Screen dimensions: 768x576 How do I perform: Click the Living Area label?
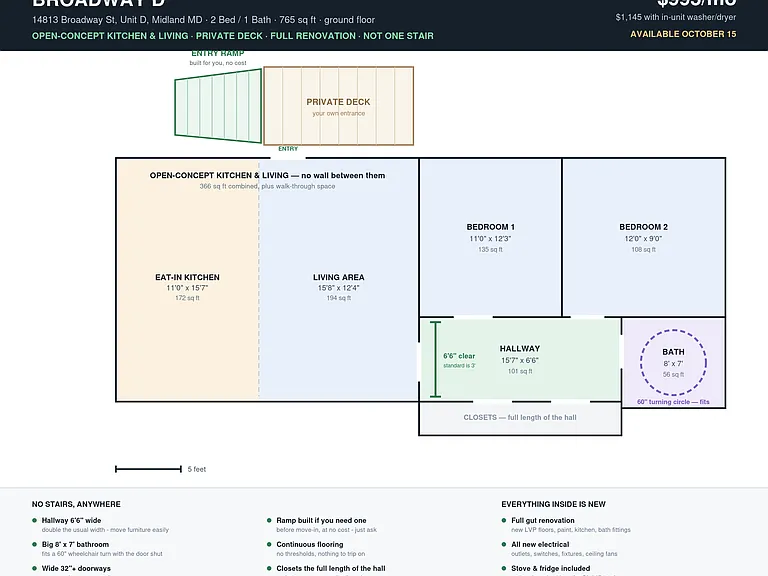[338, 277]
